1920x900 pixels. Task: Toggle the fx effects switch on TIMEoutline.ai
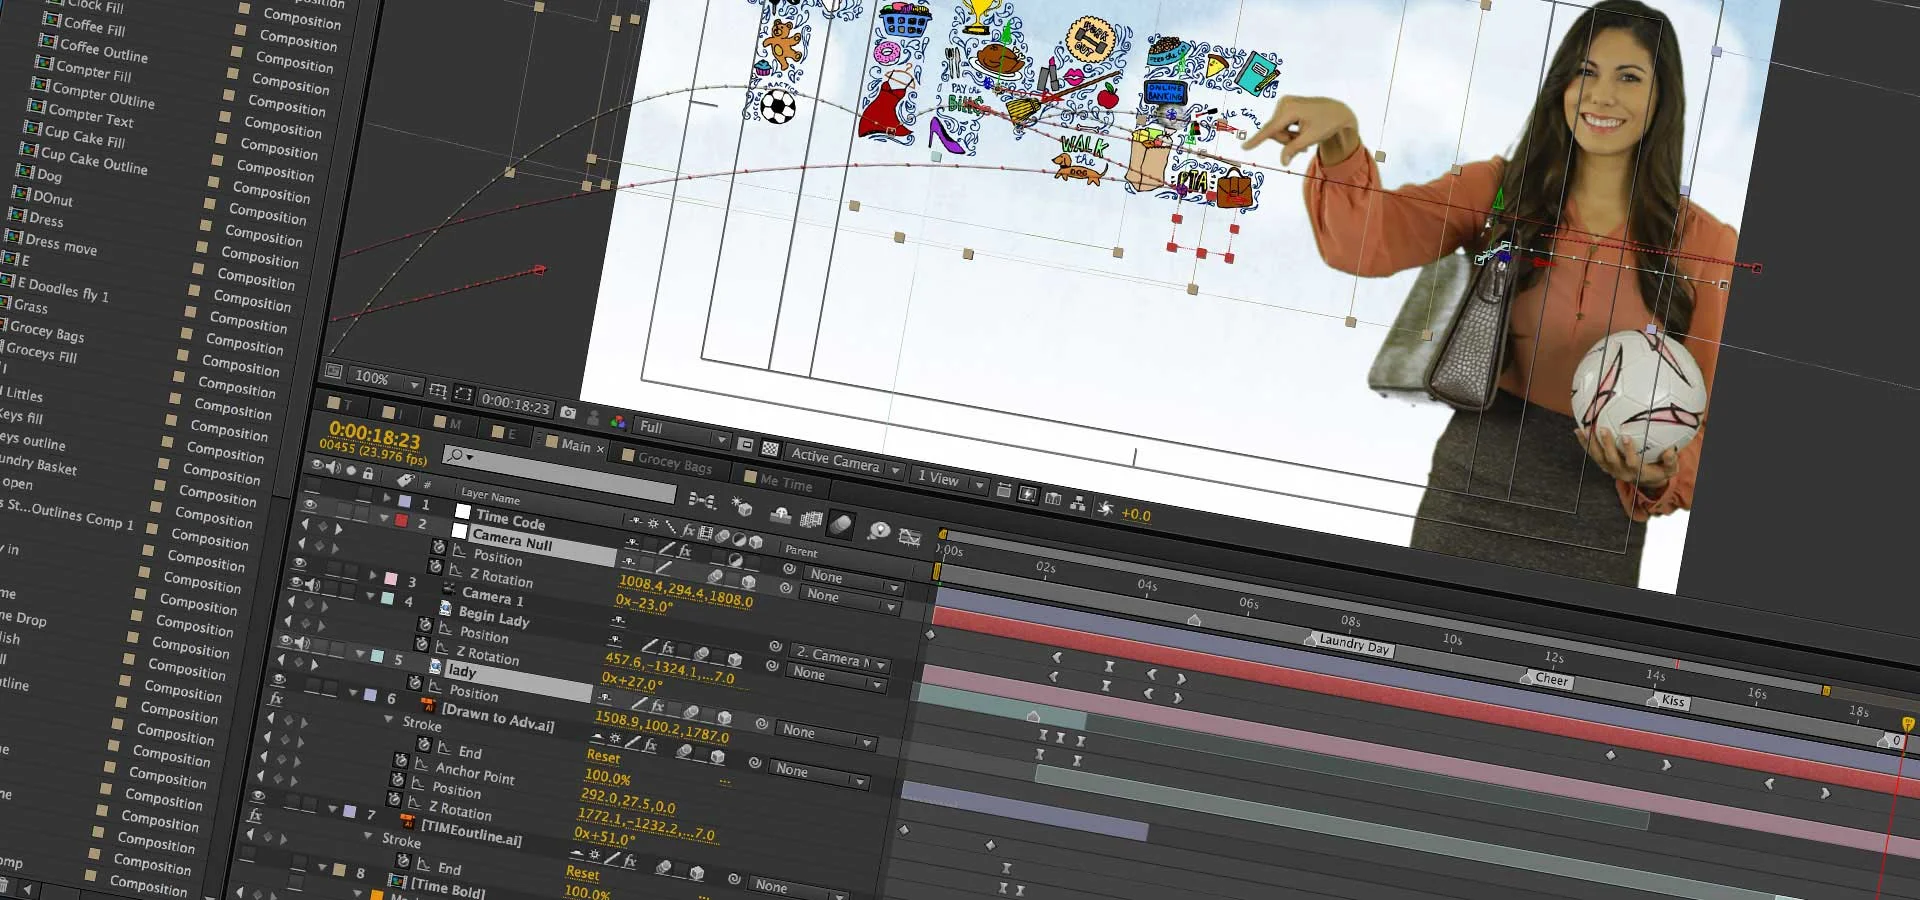coord(629,860)
